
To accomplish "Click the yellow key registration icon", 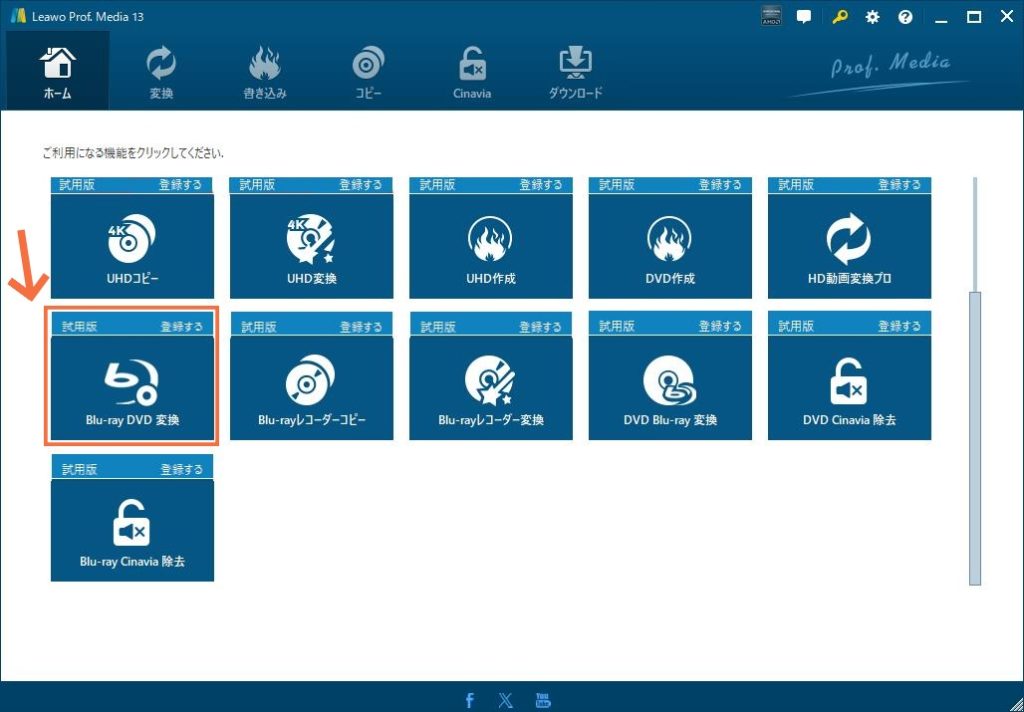I will [x=839, y=17].
